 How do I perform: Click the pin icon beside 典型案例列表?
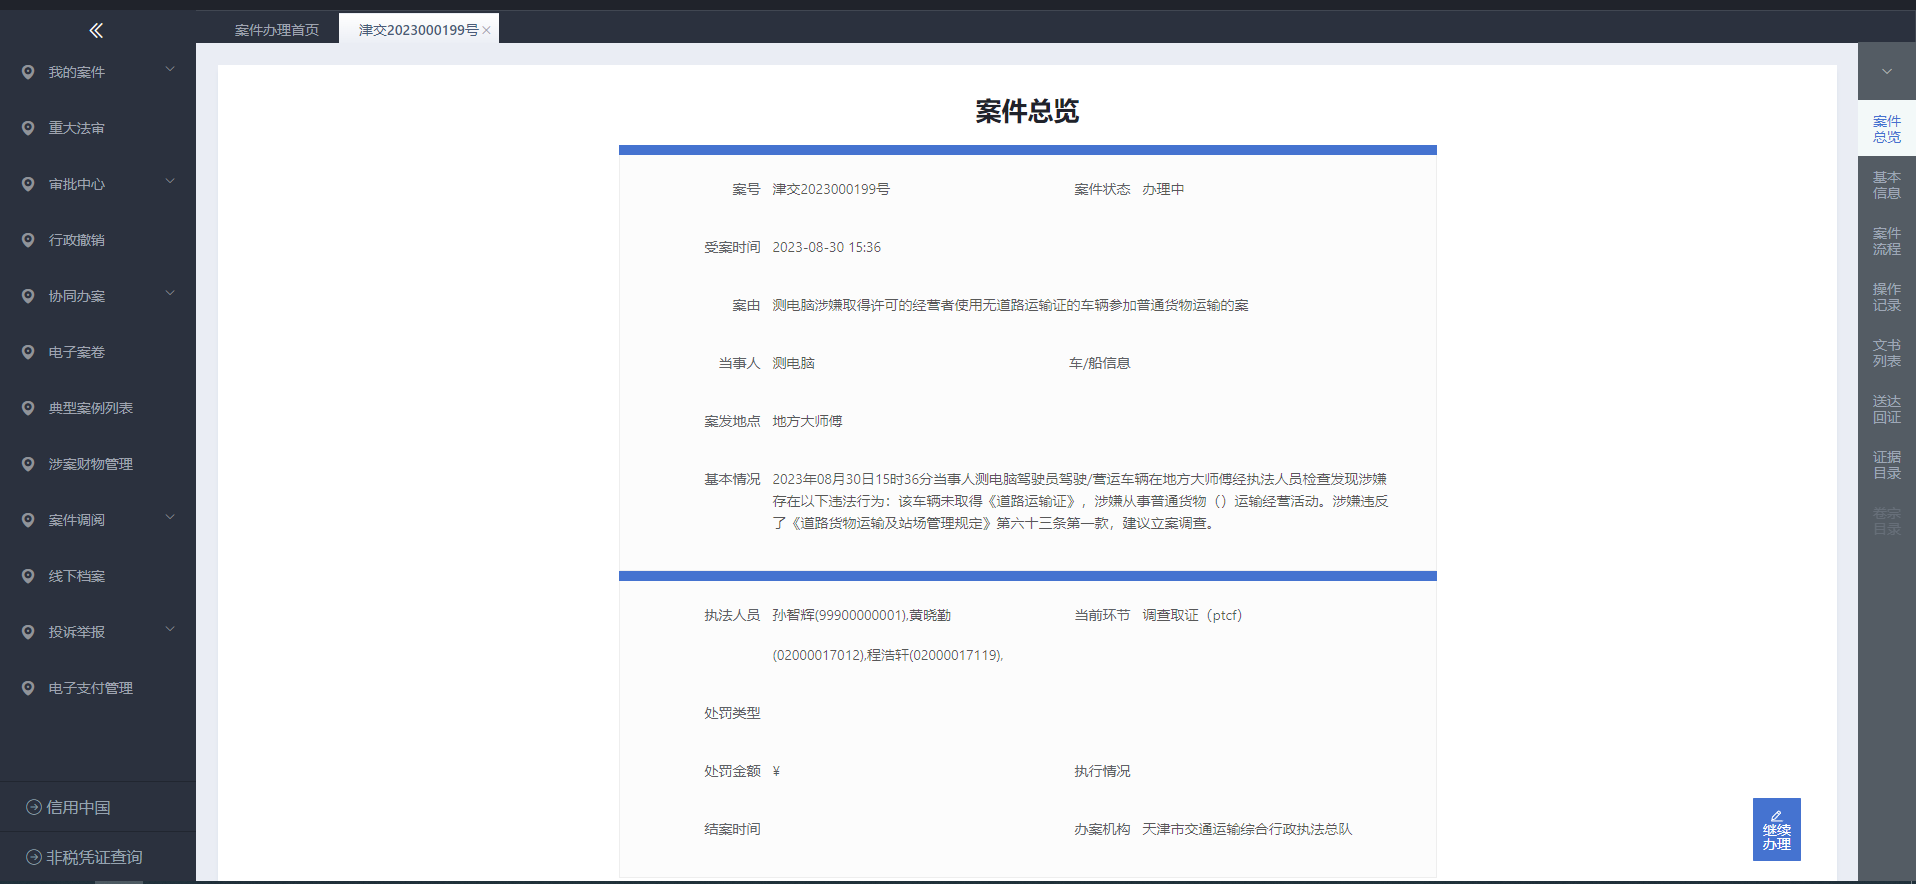(x=28, y=408)
